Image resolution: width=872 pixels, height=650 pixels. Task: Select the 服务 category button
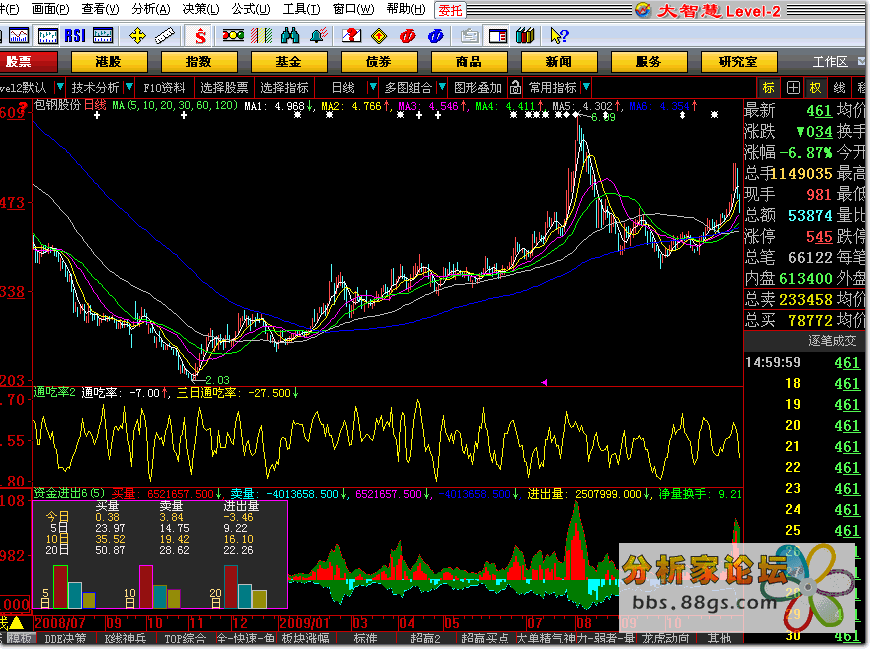pos(650,62)
